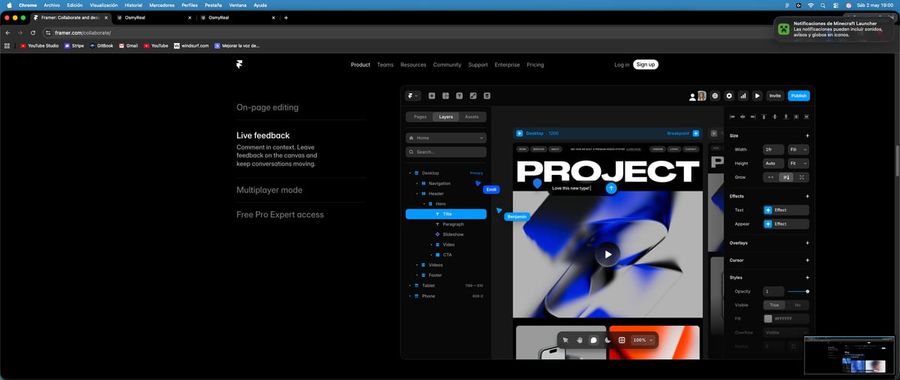Click the CMS icon in editor toolbar
The width and height of the screenshot is (900, 380).
pyautogui.click(x=487, y=96)
